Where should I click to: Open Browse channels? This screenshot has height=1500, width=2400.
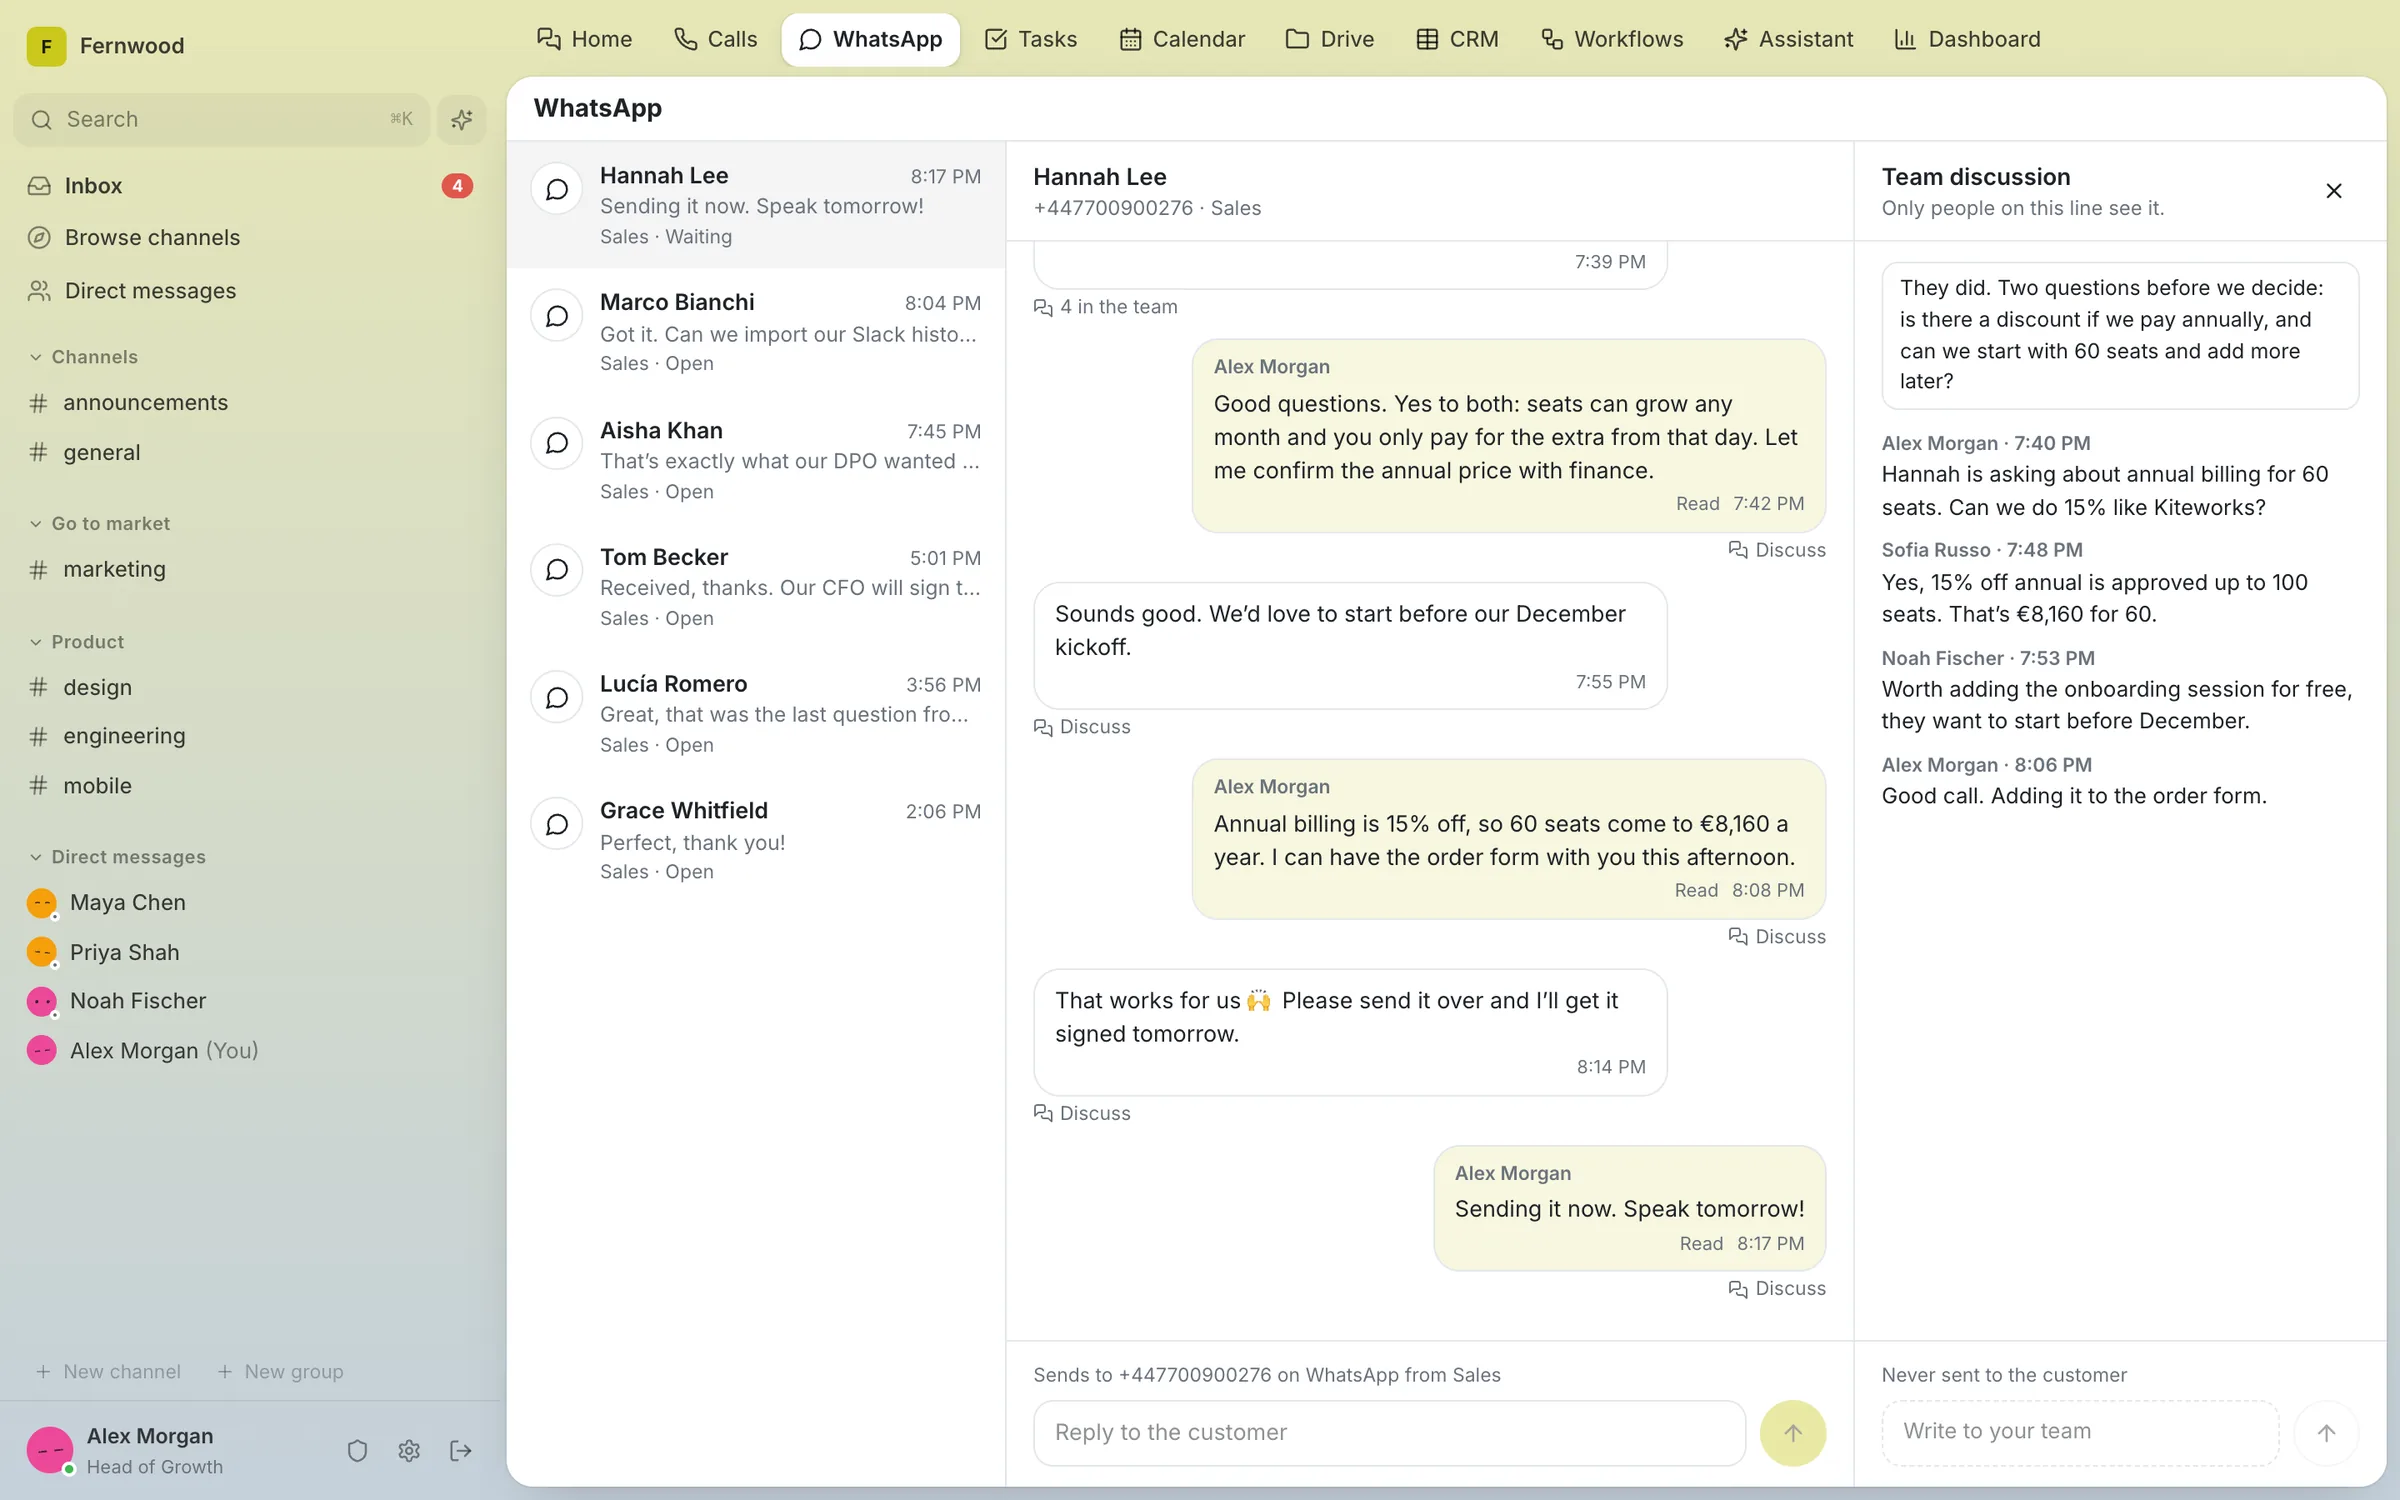click(250, 238)
